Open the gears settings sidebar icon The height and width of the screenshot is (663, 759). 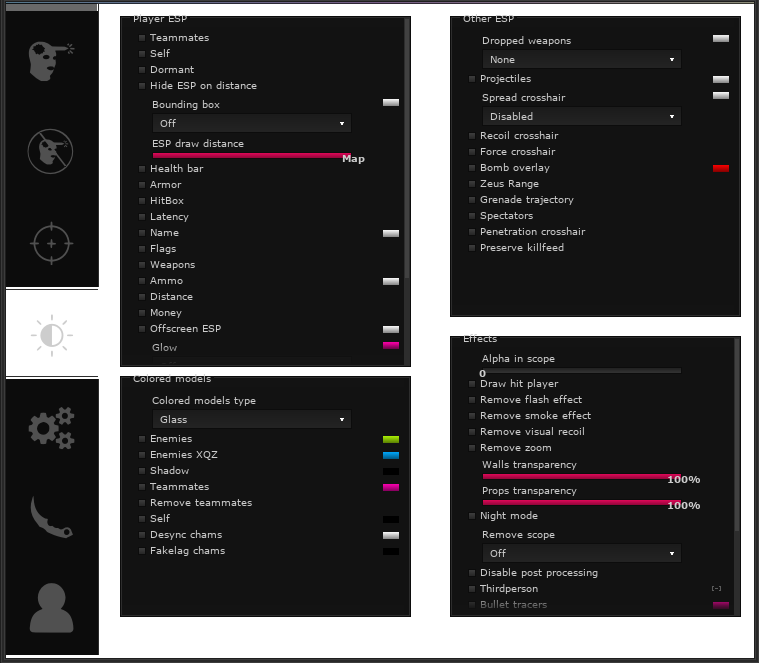pos(52,427)
